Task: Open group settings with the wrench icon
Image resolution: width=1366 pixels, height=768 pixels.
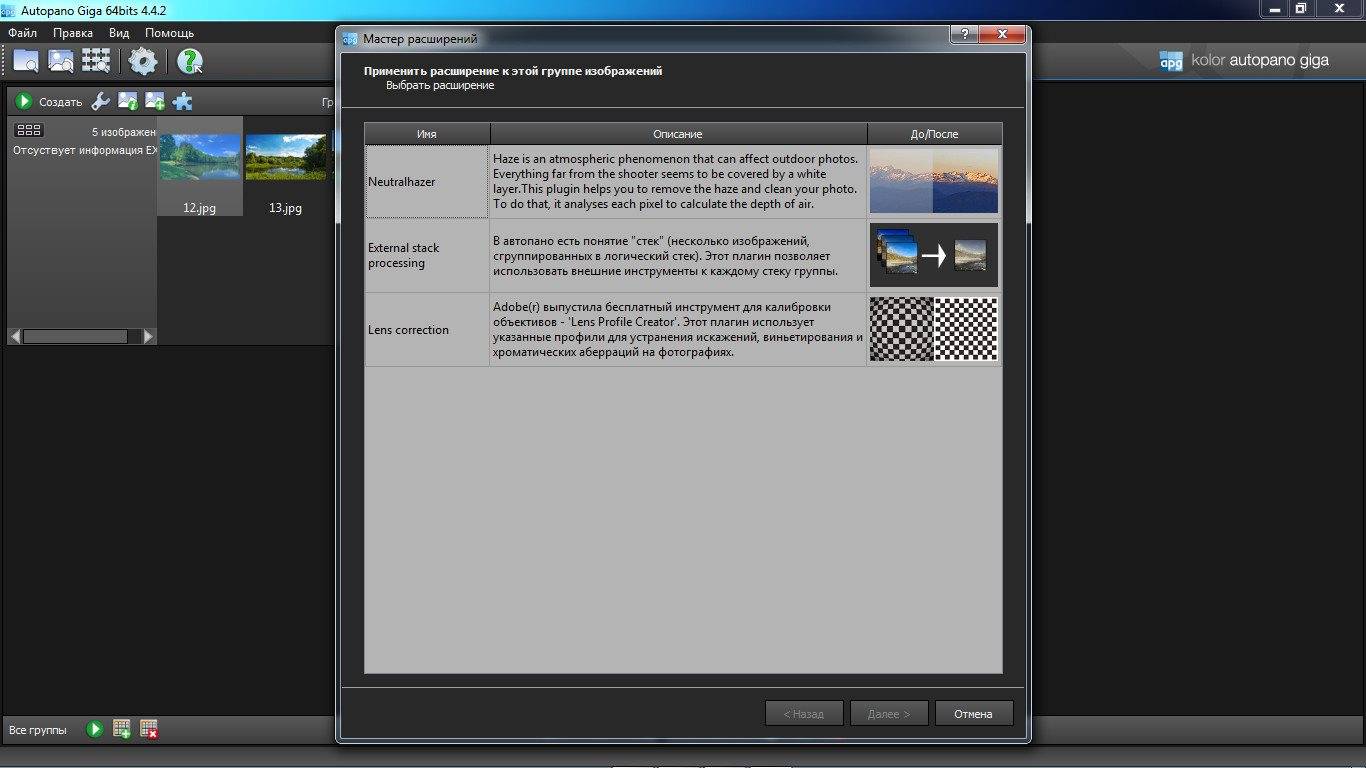Action: click(100, 101)
